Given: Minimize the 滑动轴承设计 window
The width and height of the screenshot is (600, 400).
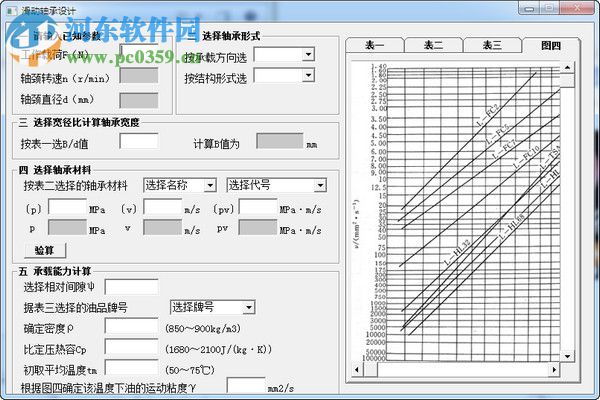Looking at the screenshot, I should [529, 8].
